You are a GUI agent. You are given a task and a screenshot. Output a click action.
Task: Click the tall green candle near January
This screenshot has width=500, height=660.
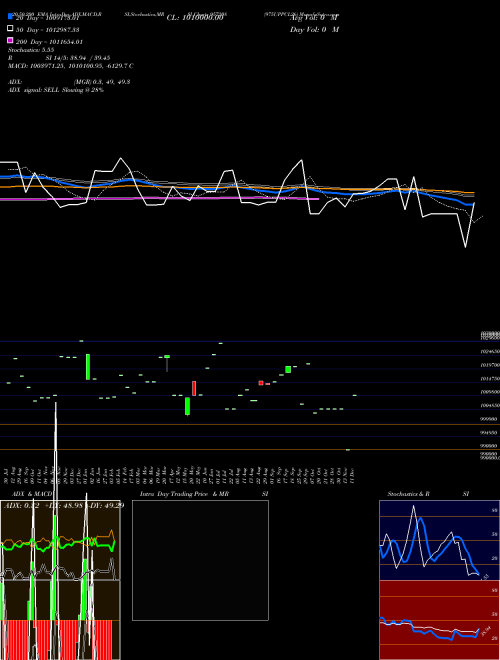click(88, 367)
